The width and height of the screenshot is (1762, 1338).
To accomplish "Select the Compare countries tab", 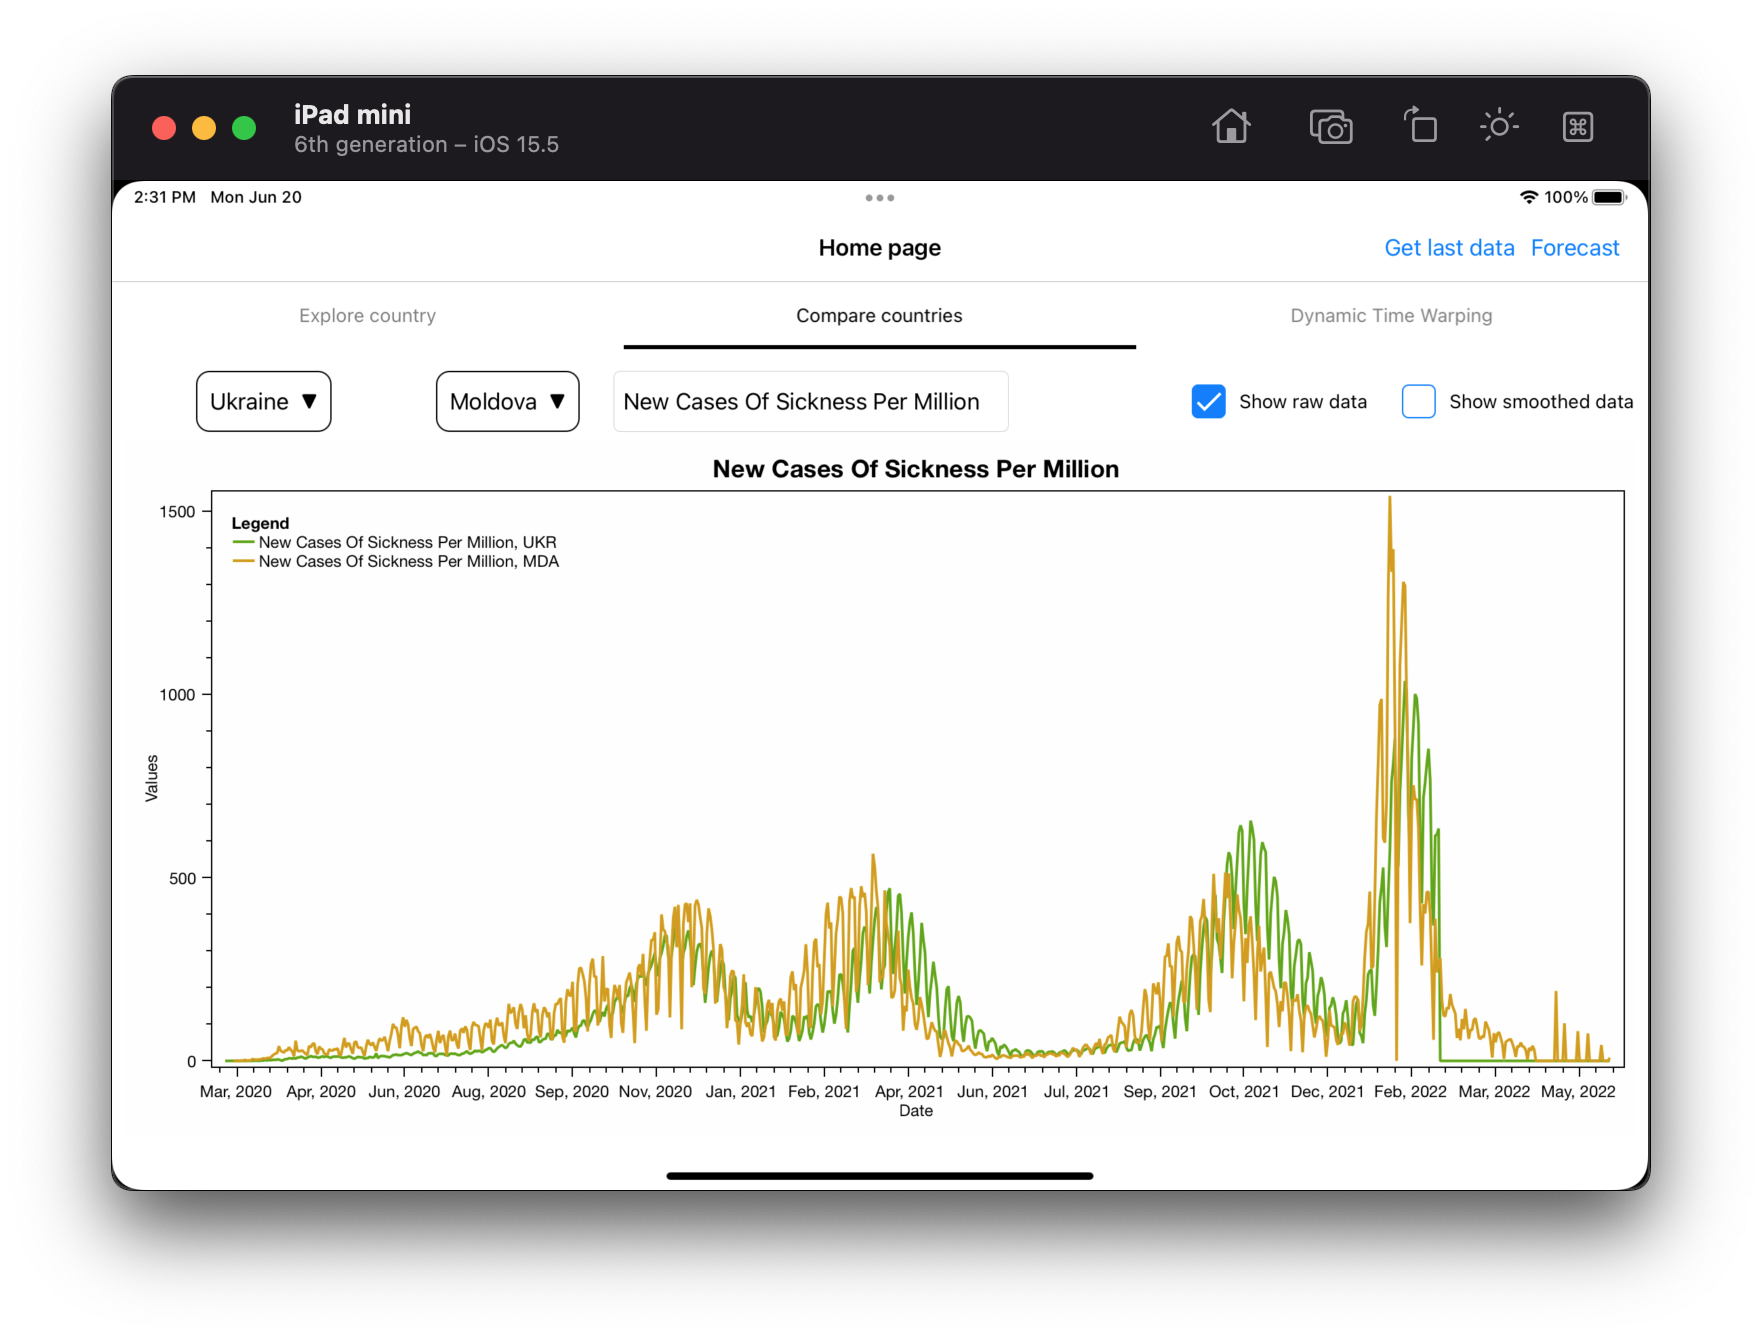I will pyautogui.click(x=879, y=316).
